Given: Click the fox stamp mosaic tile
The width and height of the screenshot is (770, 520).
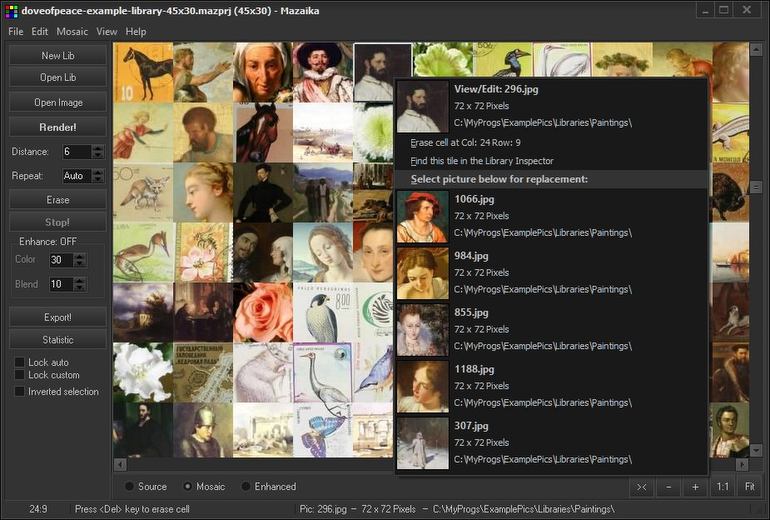Looking at the screenshot, I should 143,192.
